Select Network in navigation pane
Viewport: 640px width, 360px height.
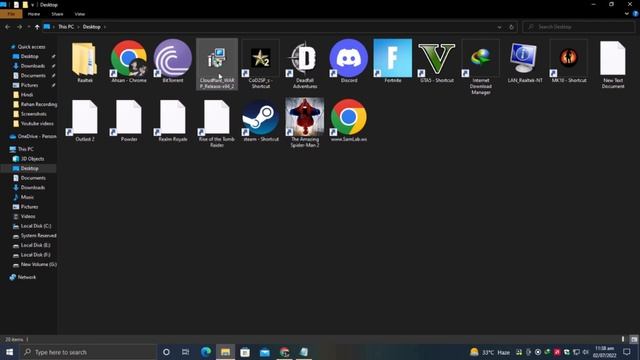pos(27,277)
